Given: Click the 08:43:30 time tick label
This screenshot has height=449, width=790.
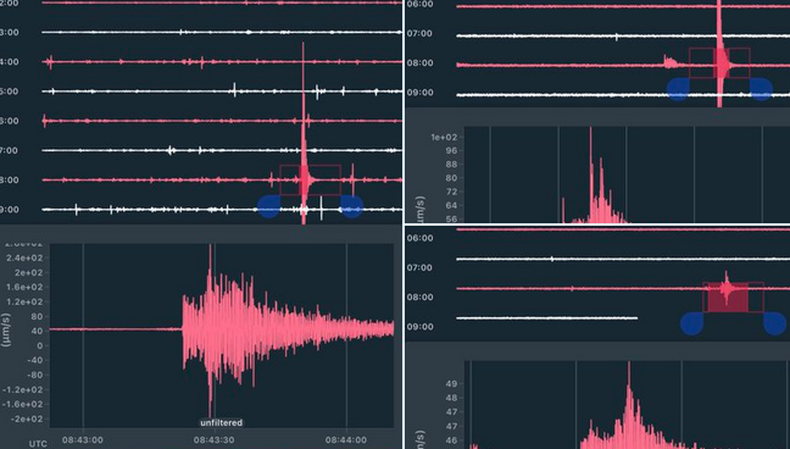Looking at the screenshot, I should [x=214, y=440].
